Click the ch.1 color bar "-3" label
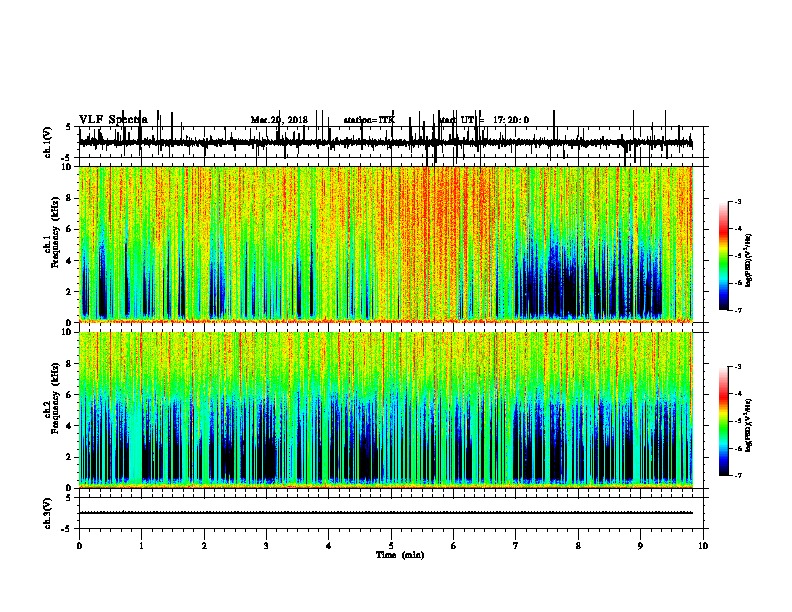The height and width of the screenshot is (612, 792). pyautogui.click(x=738, y=202)
